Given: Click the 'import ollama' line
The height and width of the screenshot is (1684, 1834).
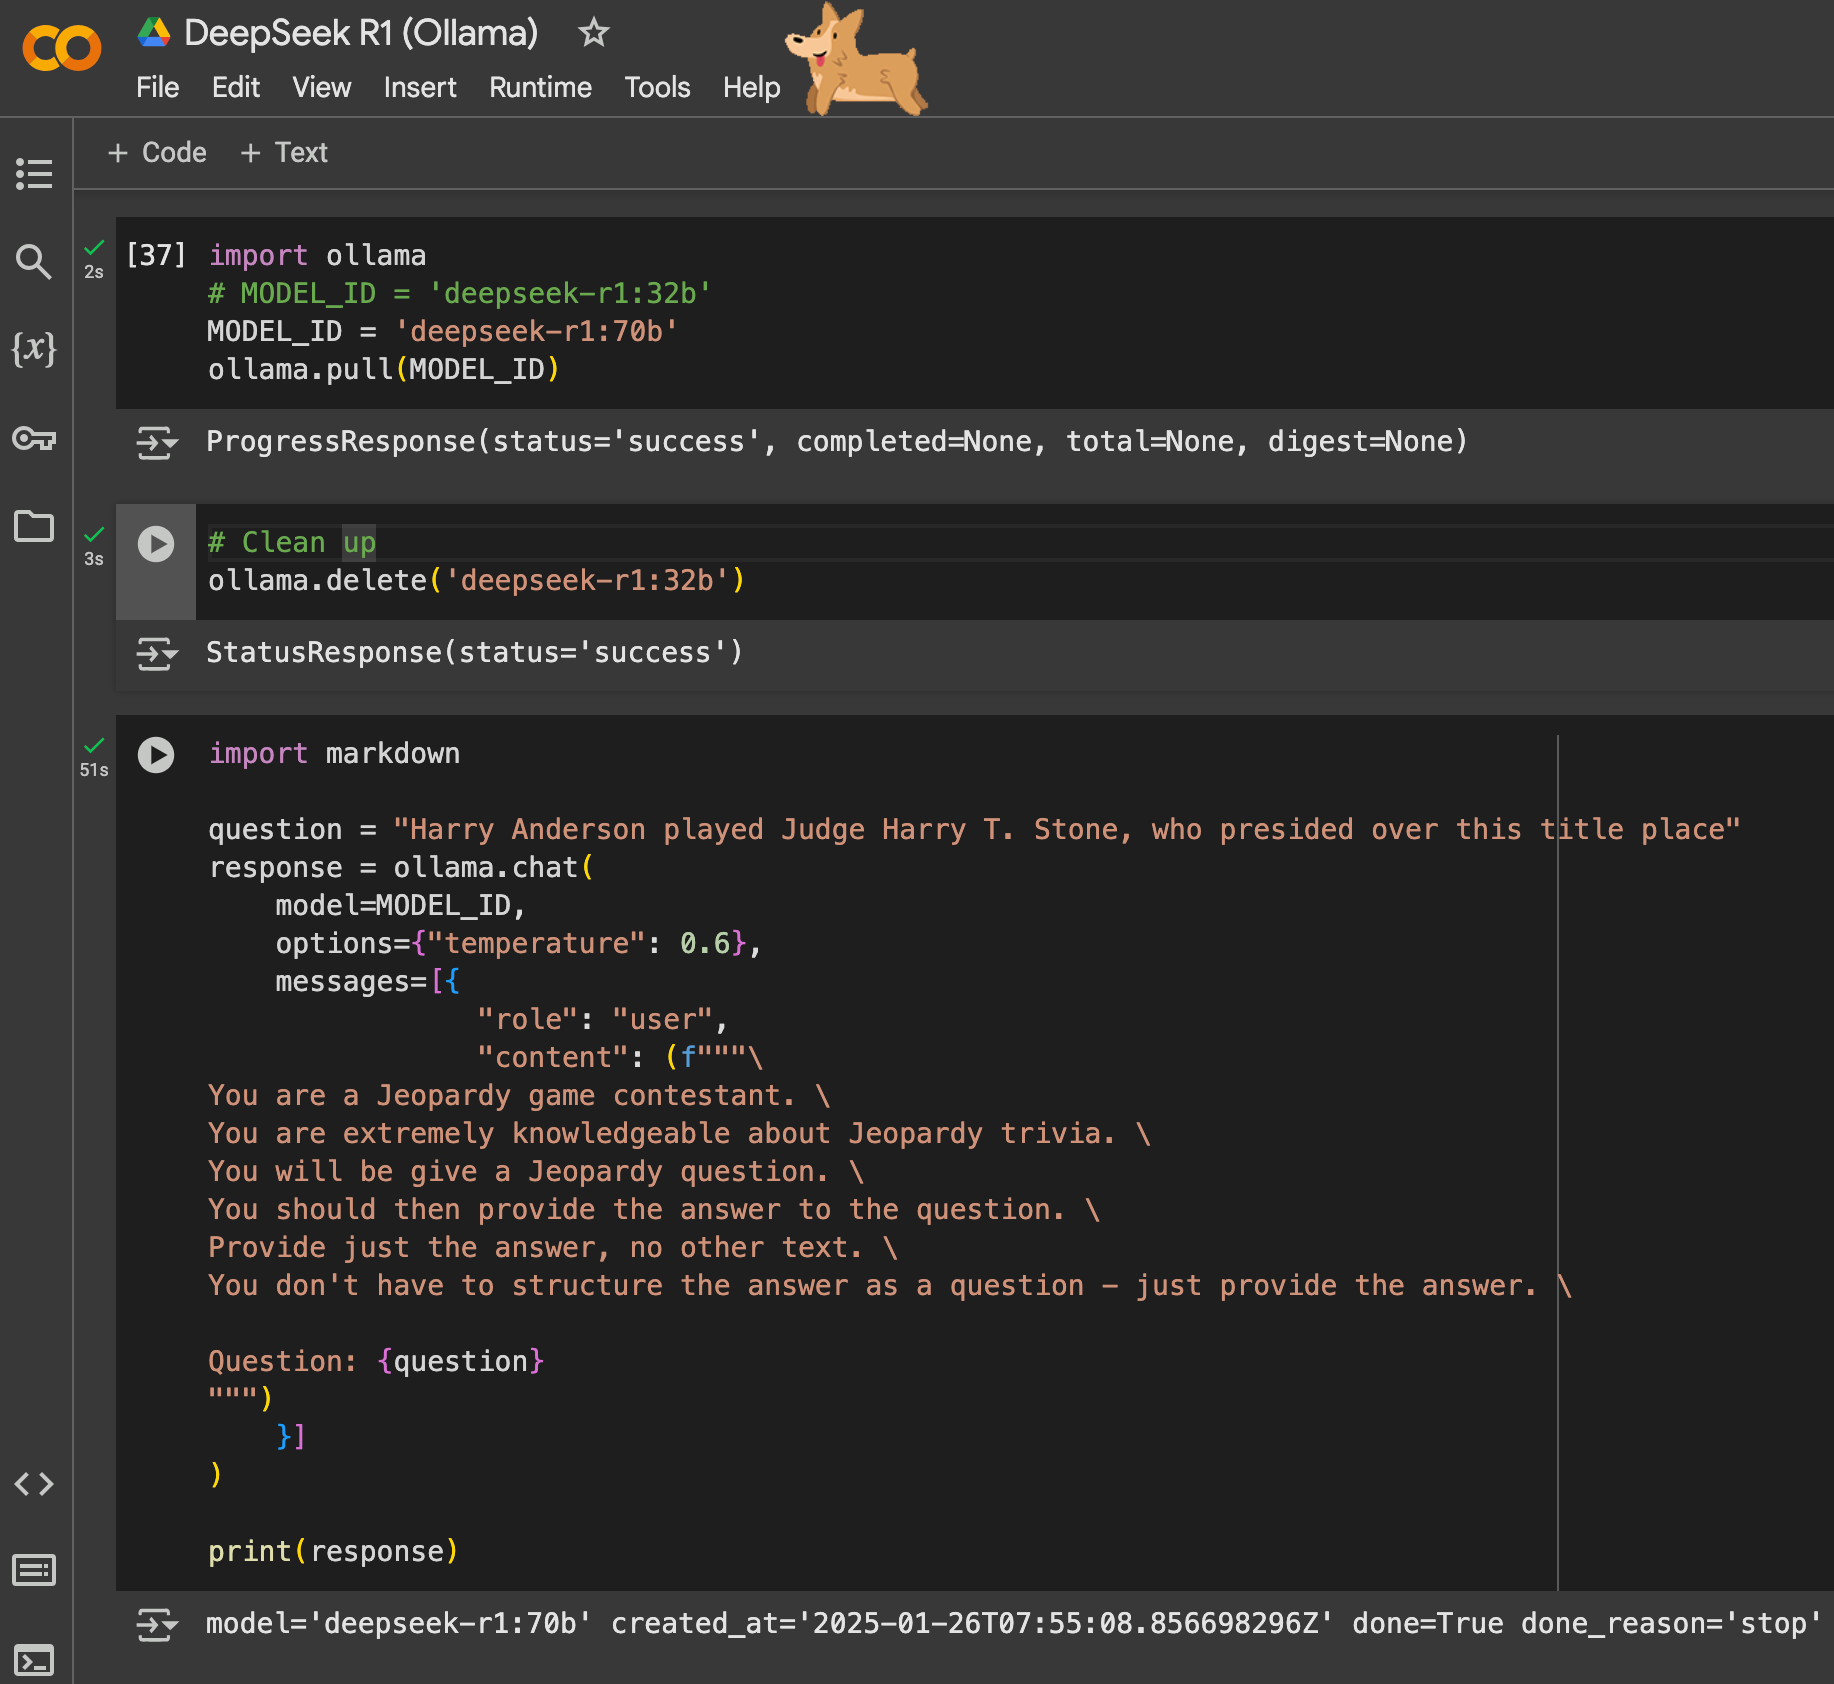Looking at the screenshot, I should coord(317,256).
